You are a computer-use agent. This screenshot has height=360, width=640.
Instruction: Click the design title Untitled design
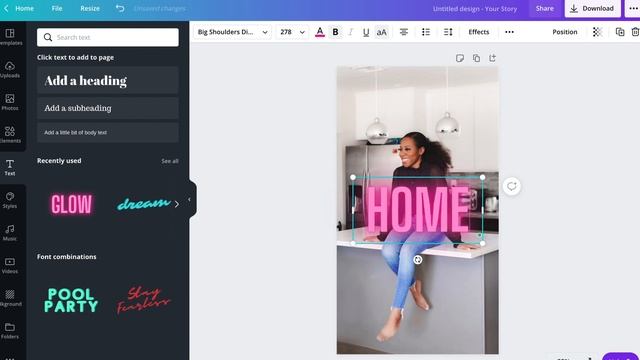point(475,9)
